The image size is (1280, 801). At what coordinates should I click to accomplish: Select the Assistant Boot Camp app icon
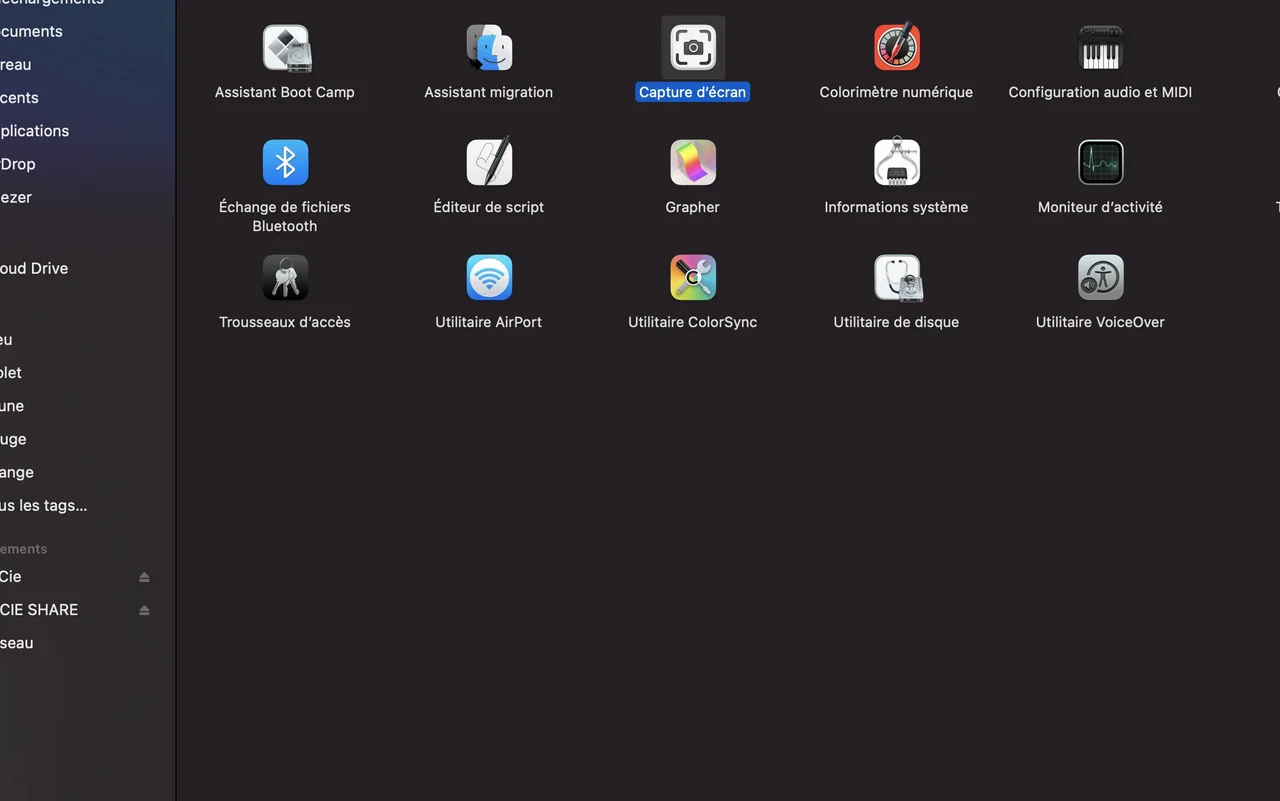[x=285, y=48]
